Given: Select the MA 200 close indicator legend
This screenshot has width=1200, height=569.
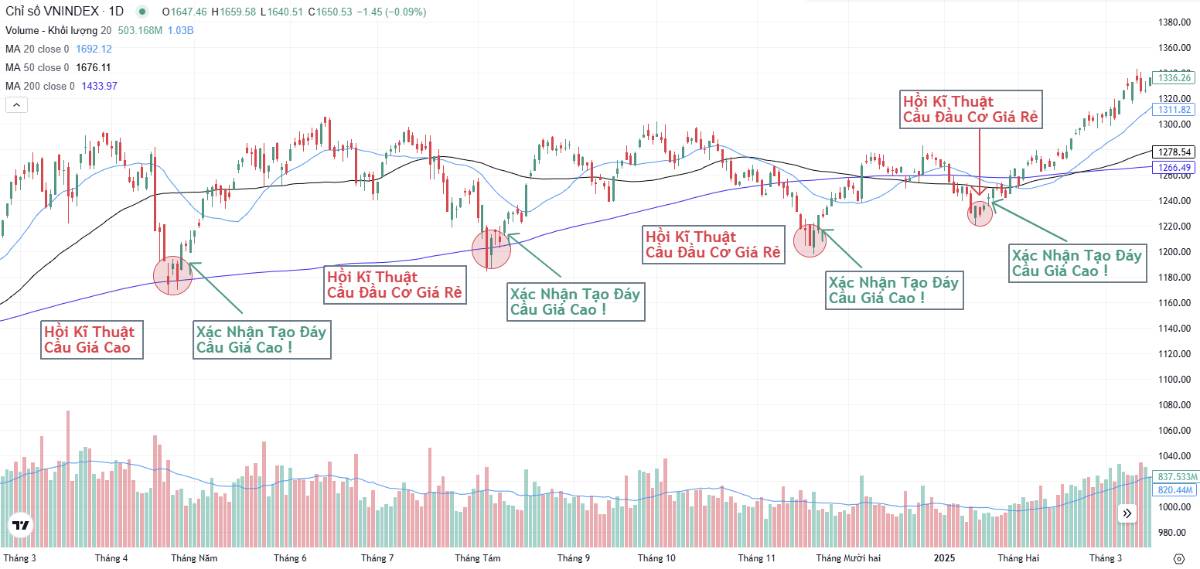Looking at the screenshot, I should (38, 86).
